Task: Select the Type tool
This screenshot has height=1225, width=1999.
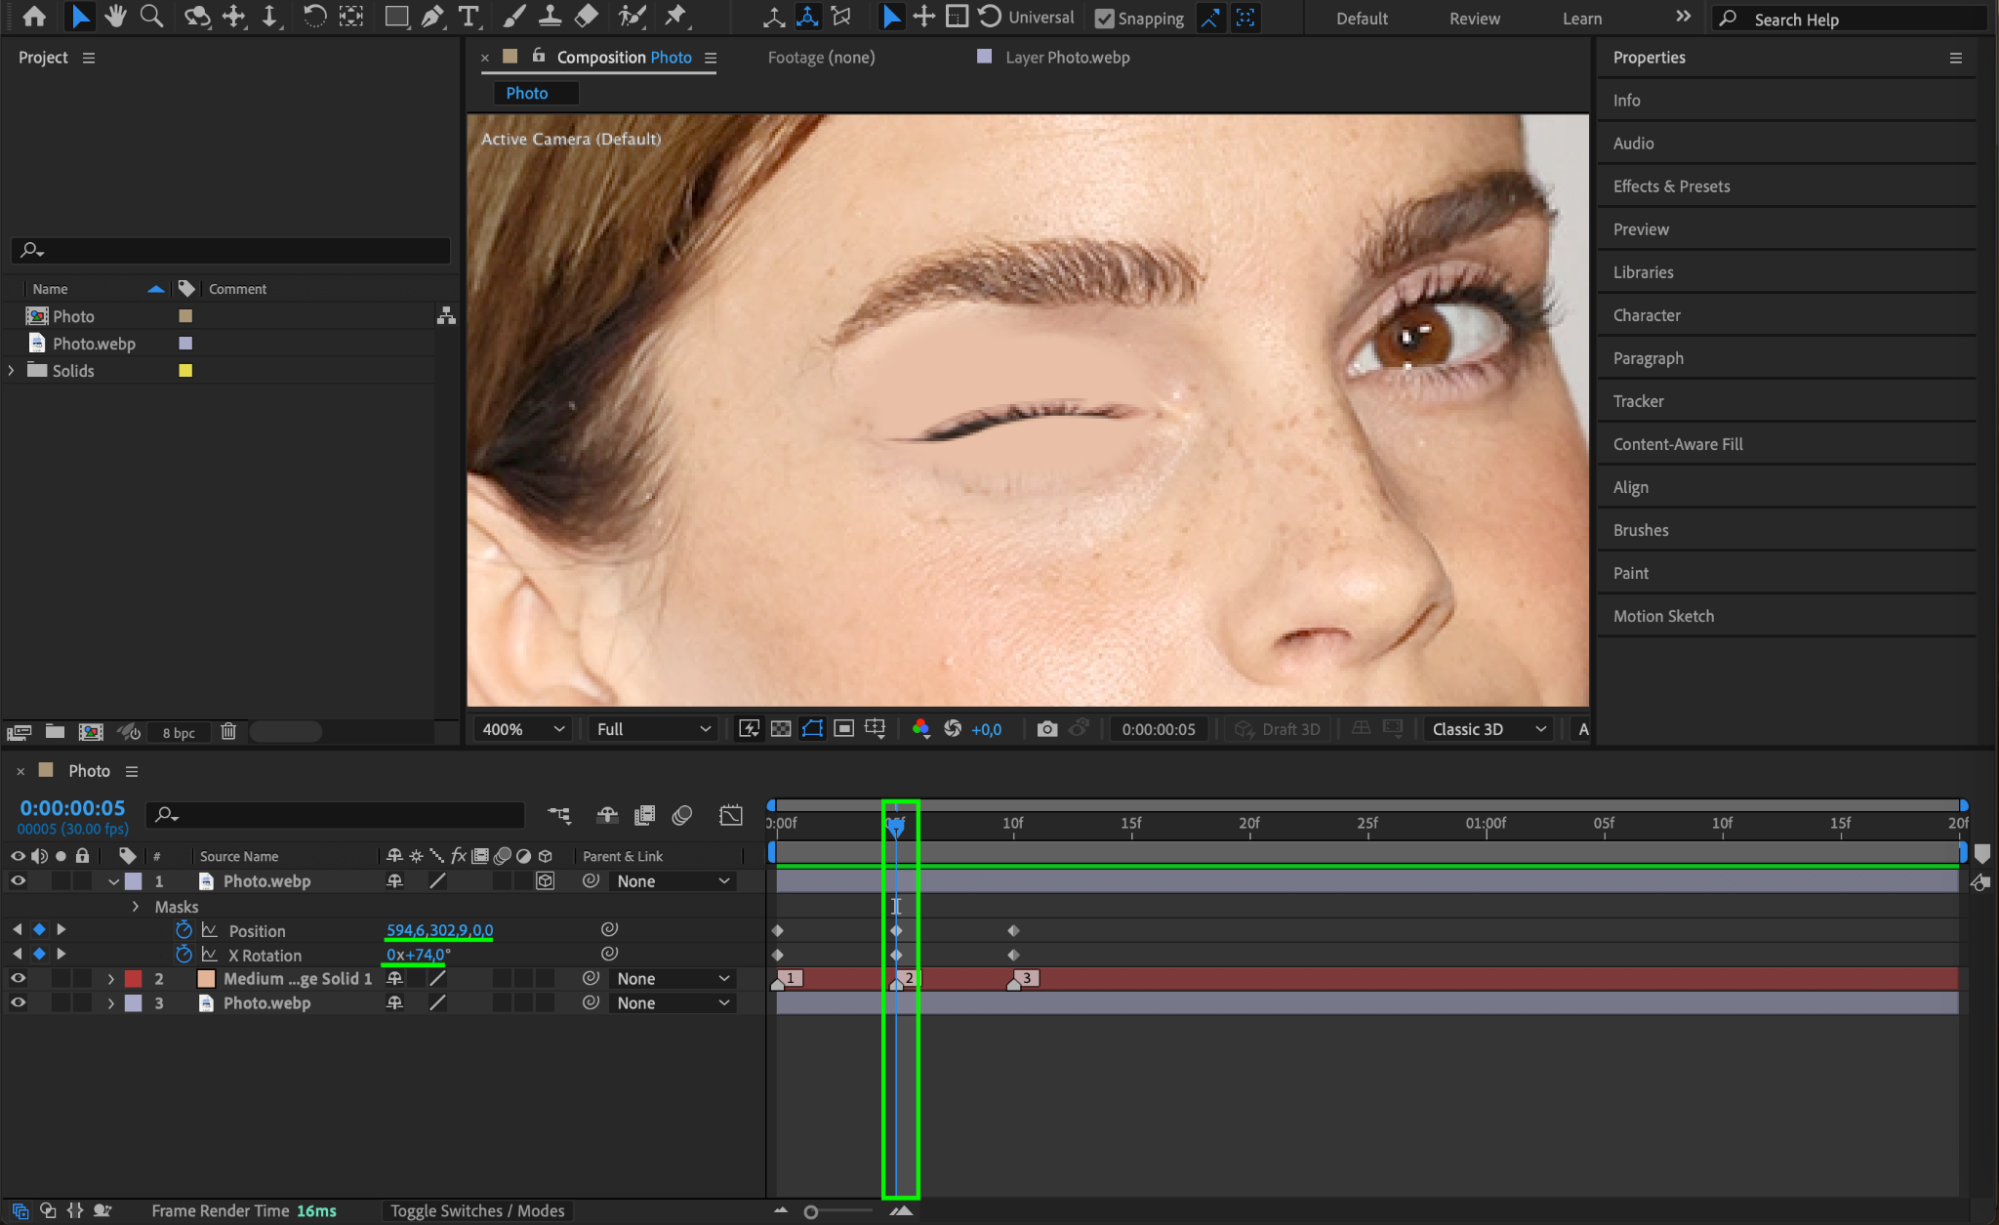Action: coord(468,16)
